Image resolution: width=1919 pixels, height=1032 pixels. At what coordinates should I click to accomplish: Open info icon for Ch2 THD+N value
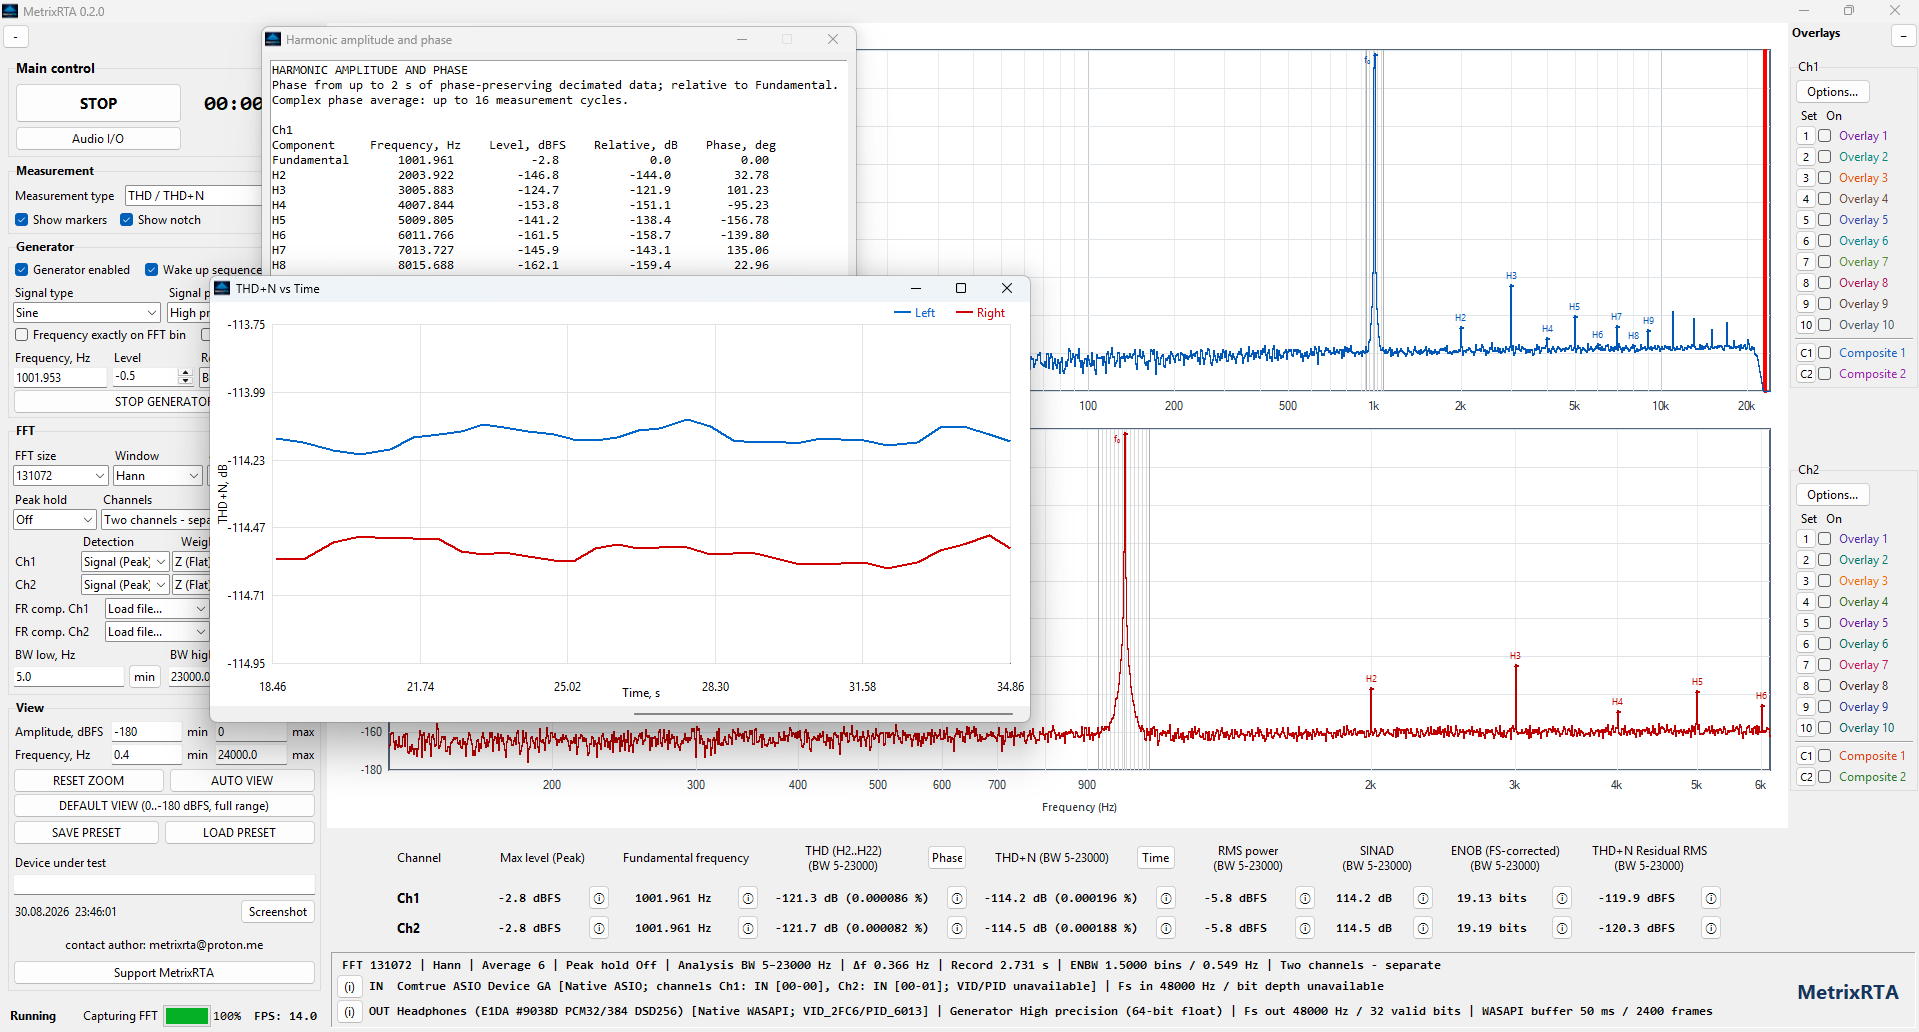(1166, 928)
